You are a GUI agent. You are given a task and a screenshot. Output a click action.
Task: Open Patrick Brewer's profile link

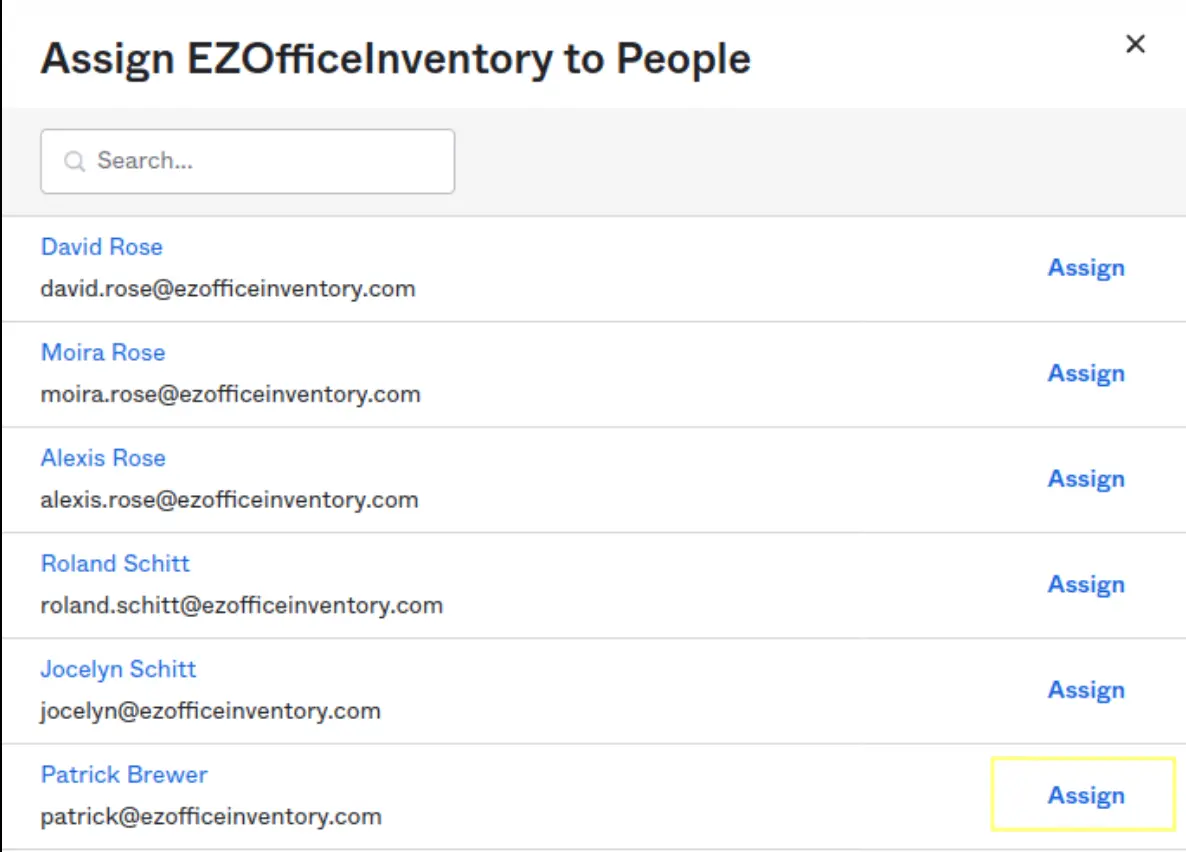click(124, 775)
